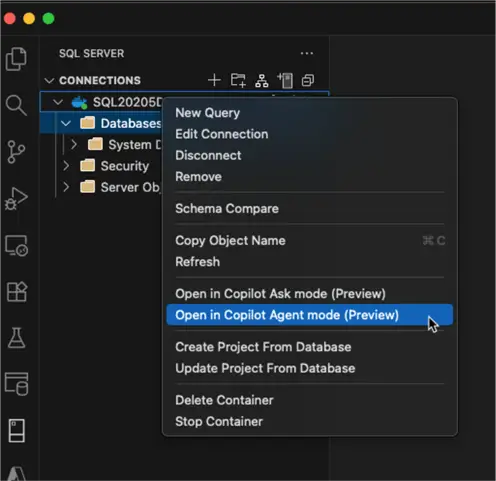Open the Extensions view
This screenshot has width=496, height=481.
click(x=17, y=292)
